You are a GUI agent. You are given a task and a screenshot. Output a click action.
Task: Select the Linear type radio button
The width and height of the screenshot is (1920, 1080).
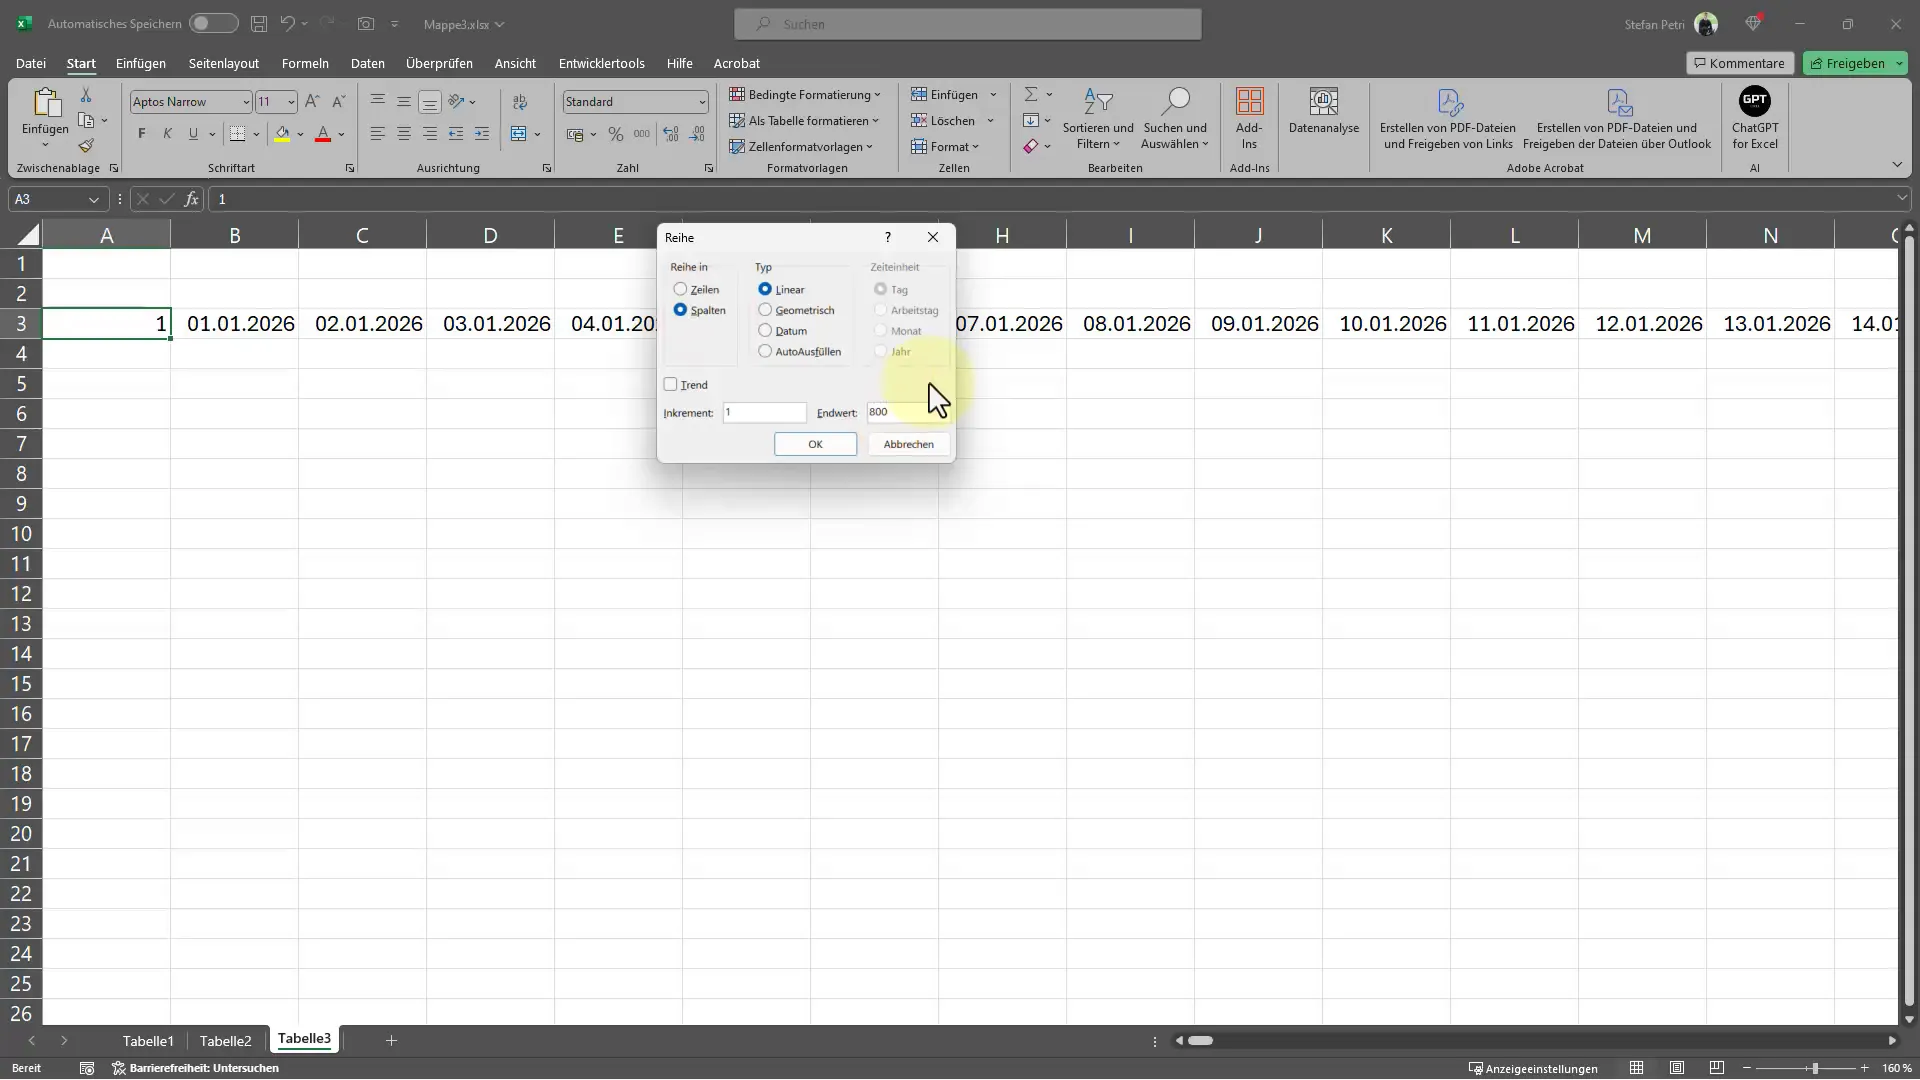pyautogui.click(x=765, y=289)
